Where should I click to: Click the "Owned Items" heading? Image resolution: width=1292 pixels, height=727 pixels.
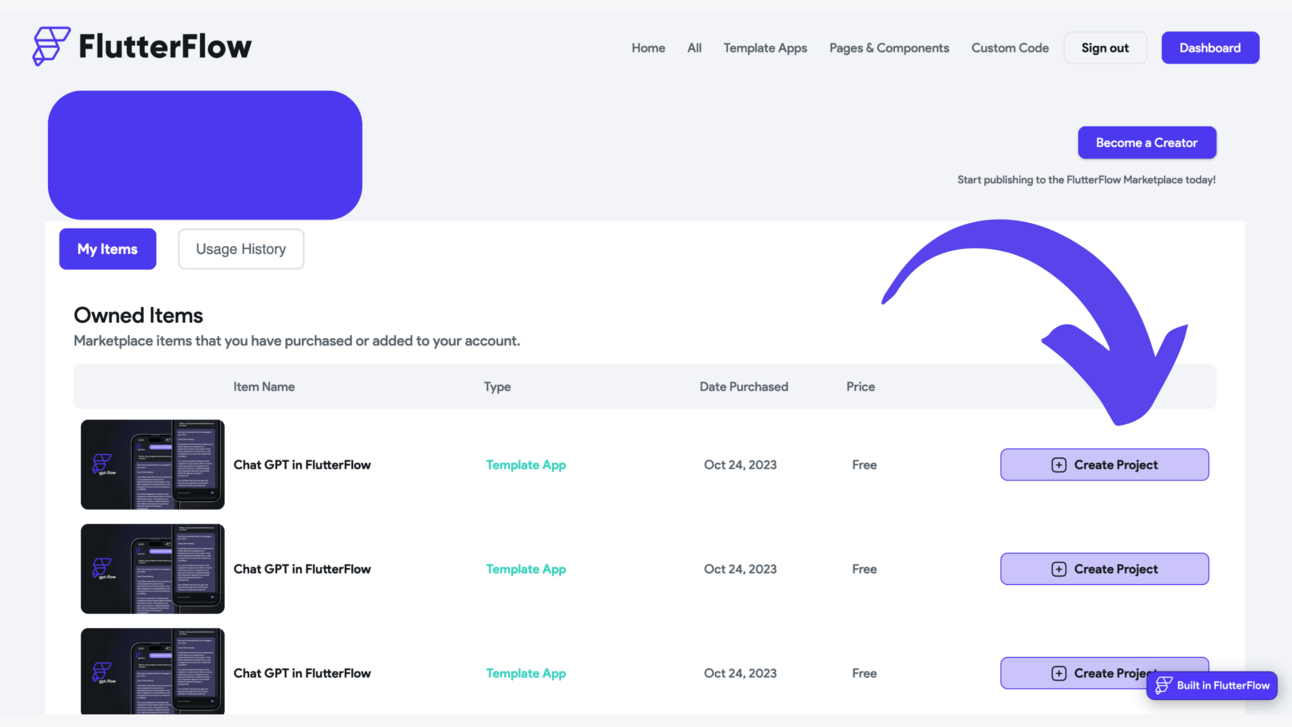click(138, 315)
